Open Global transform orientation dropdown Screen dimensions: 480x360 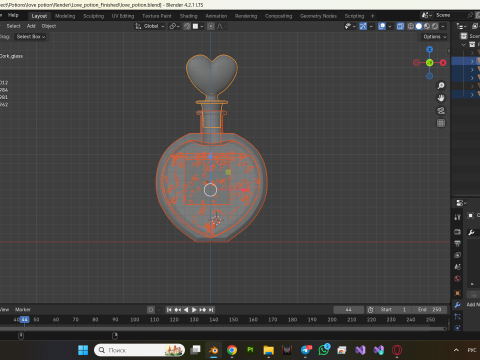[x=150, y=26]
